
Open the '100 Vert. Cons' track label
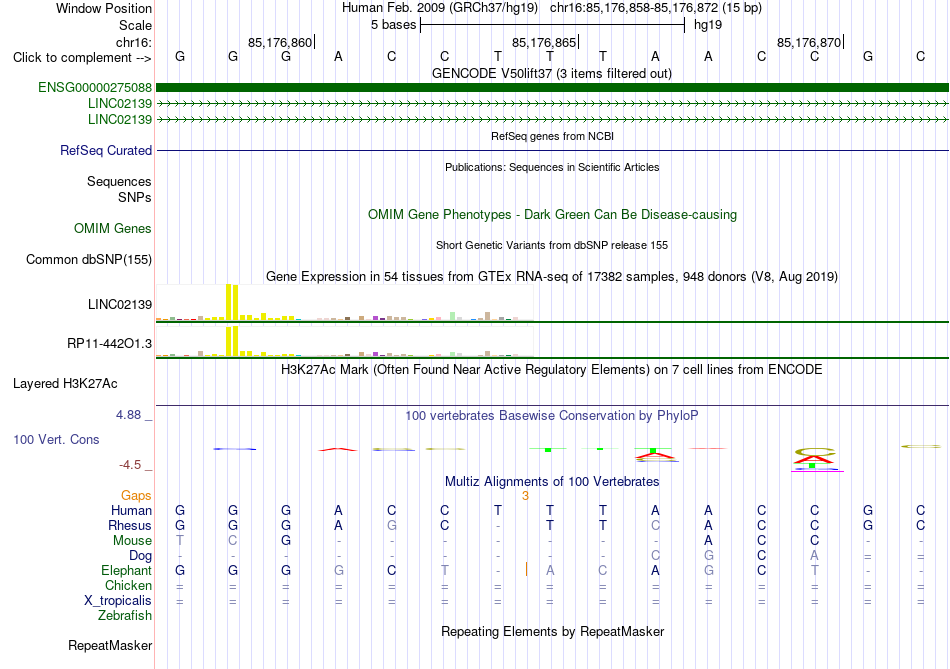pos(56,439)
